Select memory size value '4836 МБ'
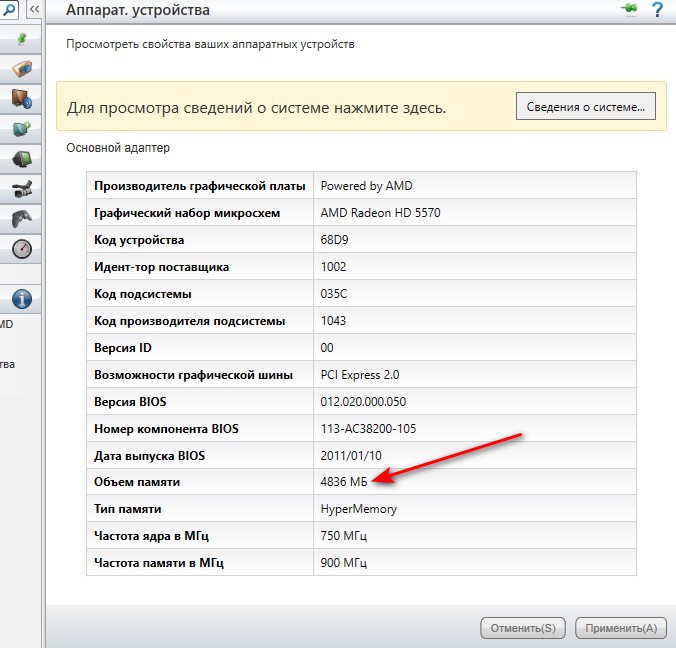Screen dimensions: 676x648 click(x=344, y=482)
